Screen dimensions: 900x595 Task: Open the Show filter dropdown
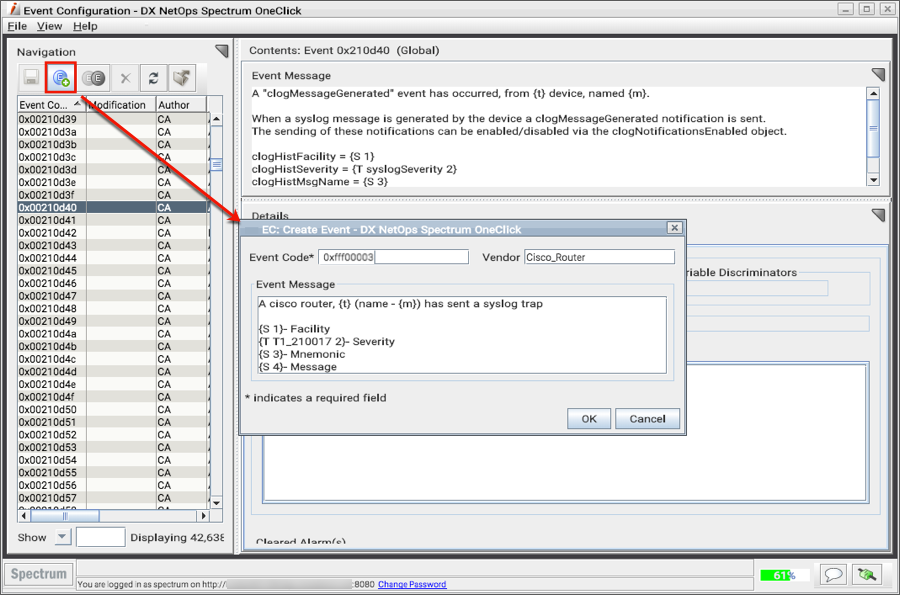(62, 537)
